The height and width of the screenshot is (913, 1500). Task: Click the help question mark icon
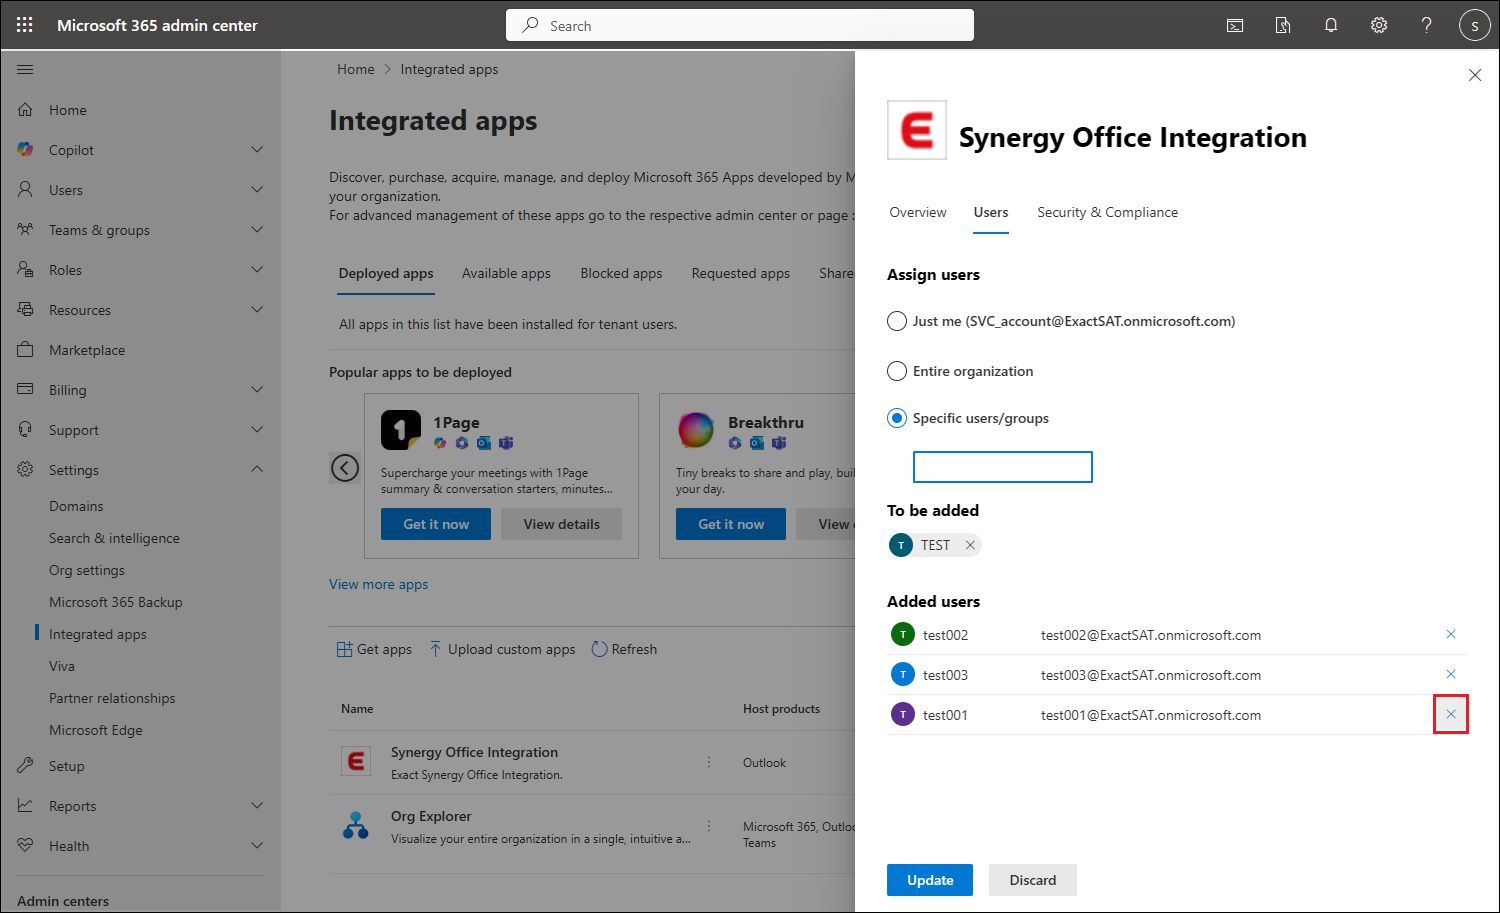(x=1426, y=25)
